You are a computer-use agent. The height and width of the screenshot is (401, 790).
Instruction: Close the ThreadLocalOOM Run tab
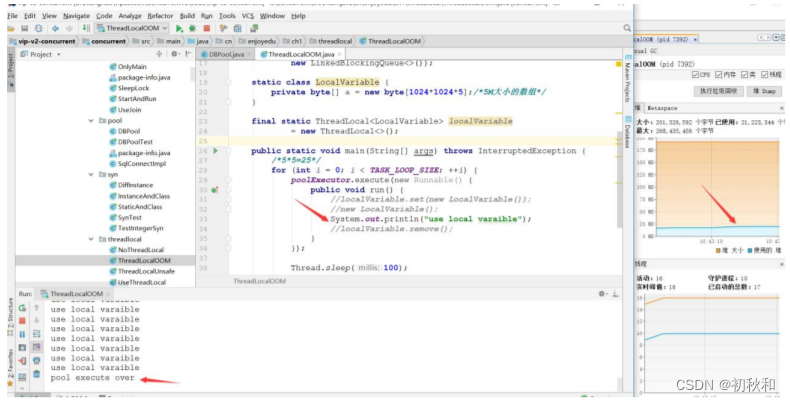108,294
